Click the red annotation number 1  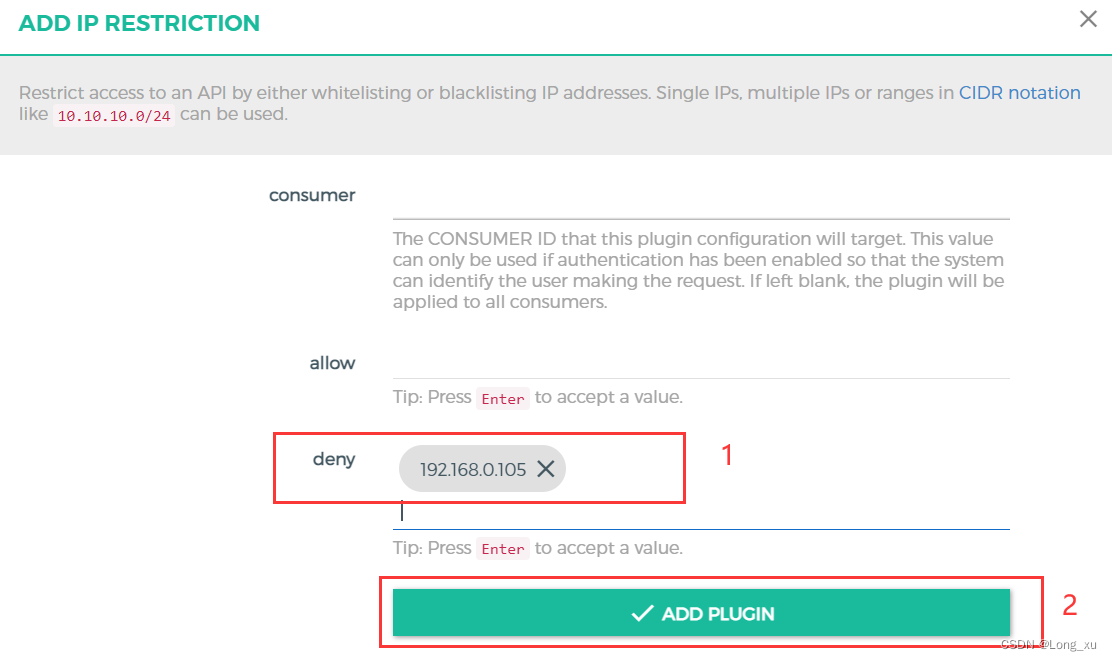(x=727, y=456)
